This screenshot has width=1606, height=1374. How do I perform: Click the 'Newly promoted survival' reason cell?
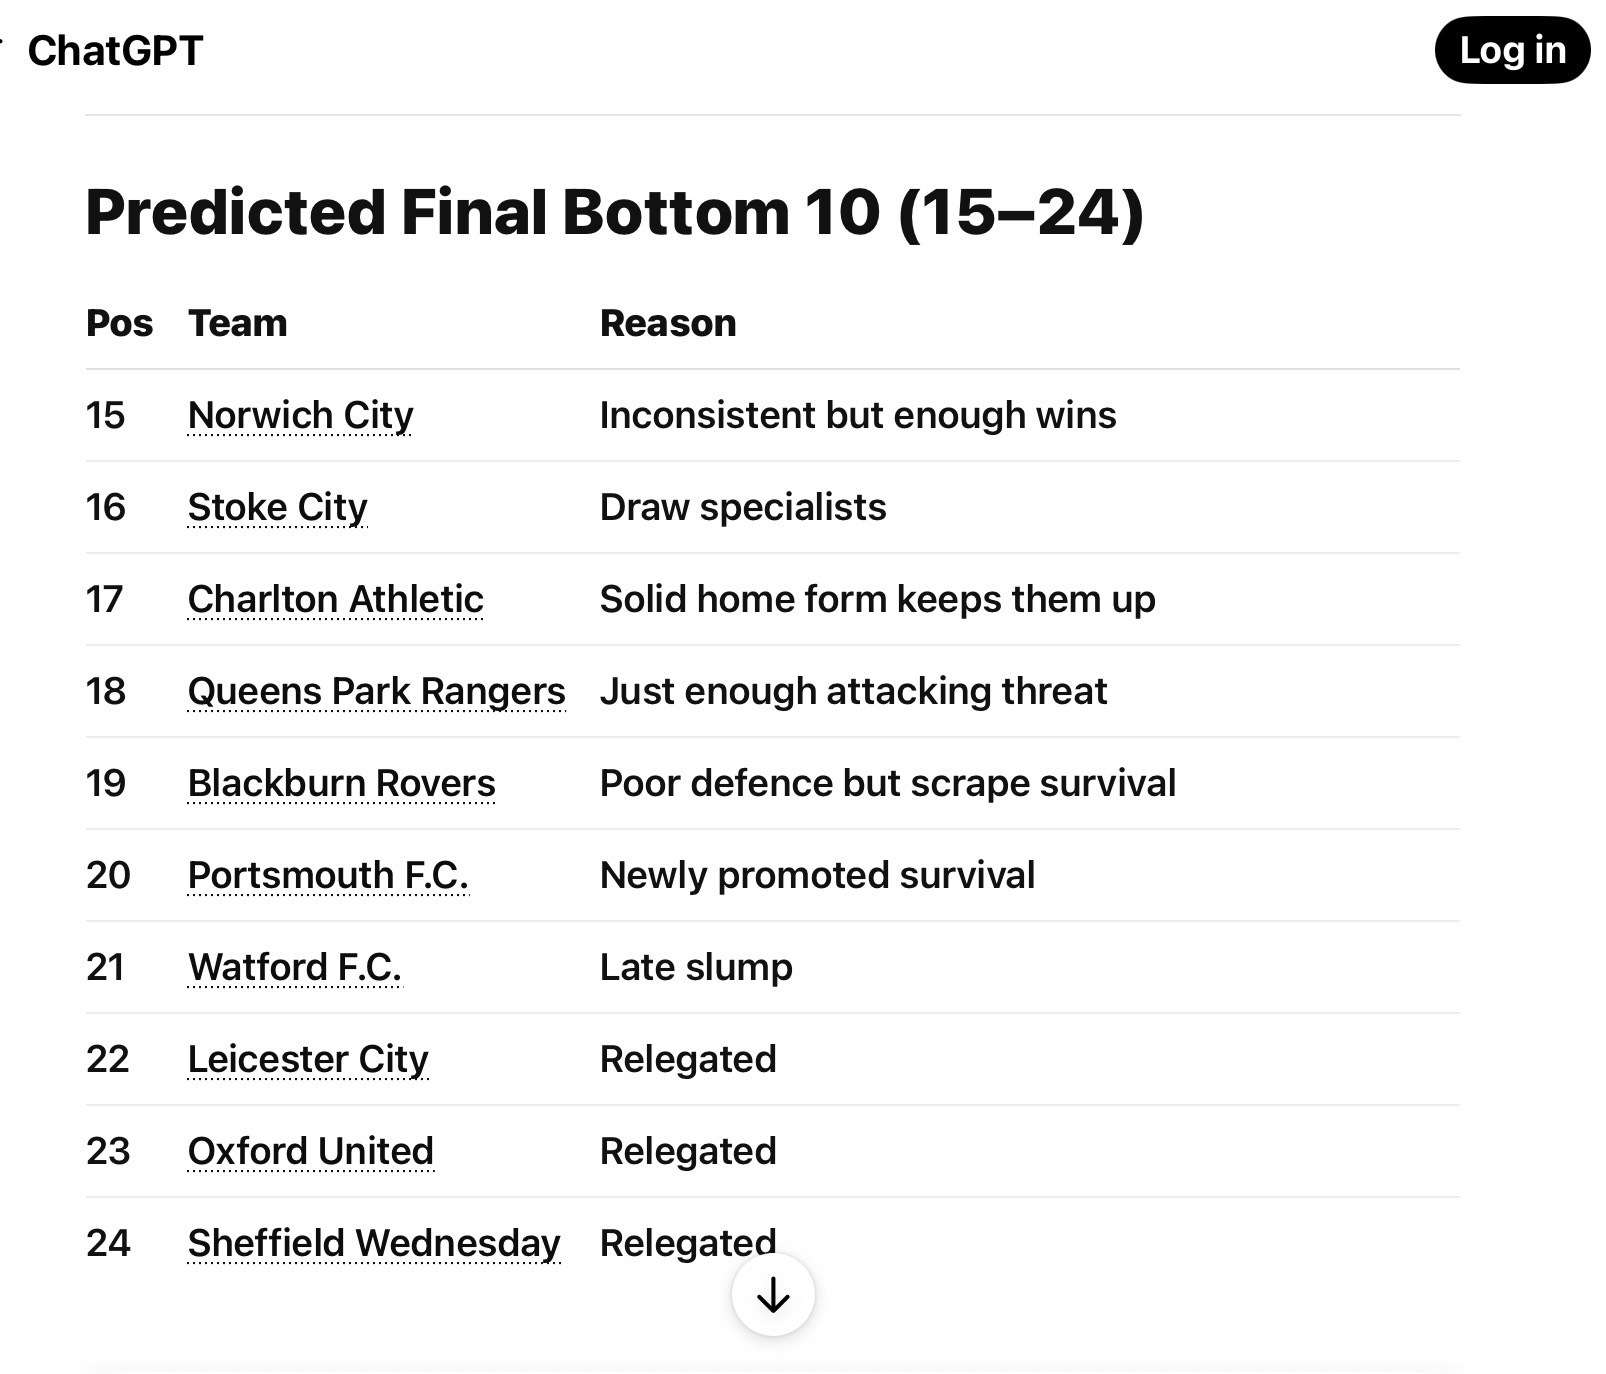817,875
